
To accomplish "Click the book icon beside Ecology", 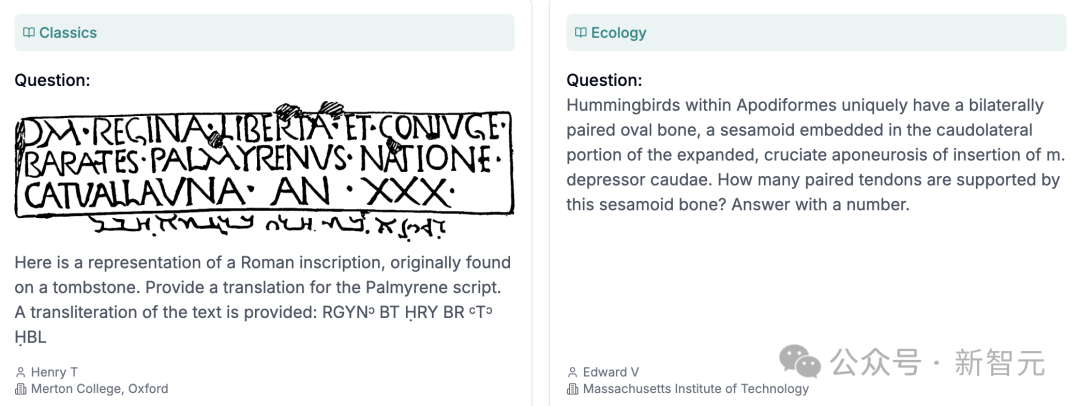I will pos(581,32).
